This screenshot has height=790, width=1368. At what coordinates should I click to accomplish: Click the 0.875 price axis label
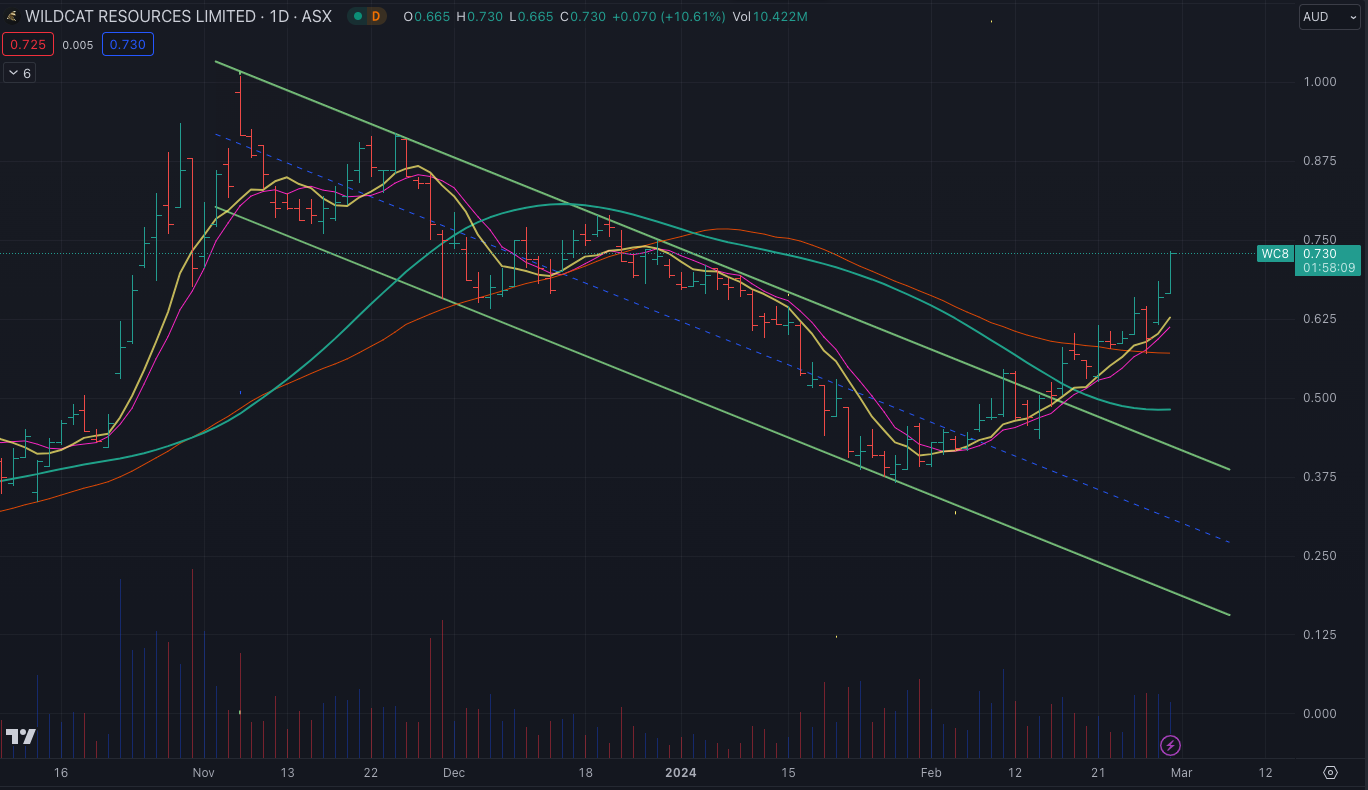1318,161
